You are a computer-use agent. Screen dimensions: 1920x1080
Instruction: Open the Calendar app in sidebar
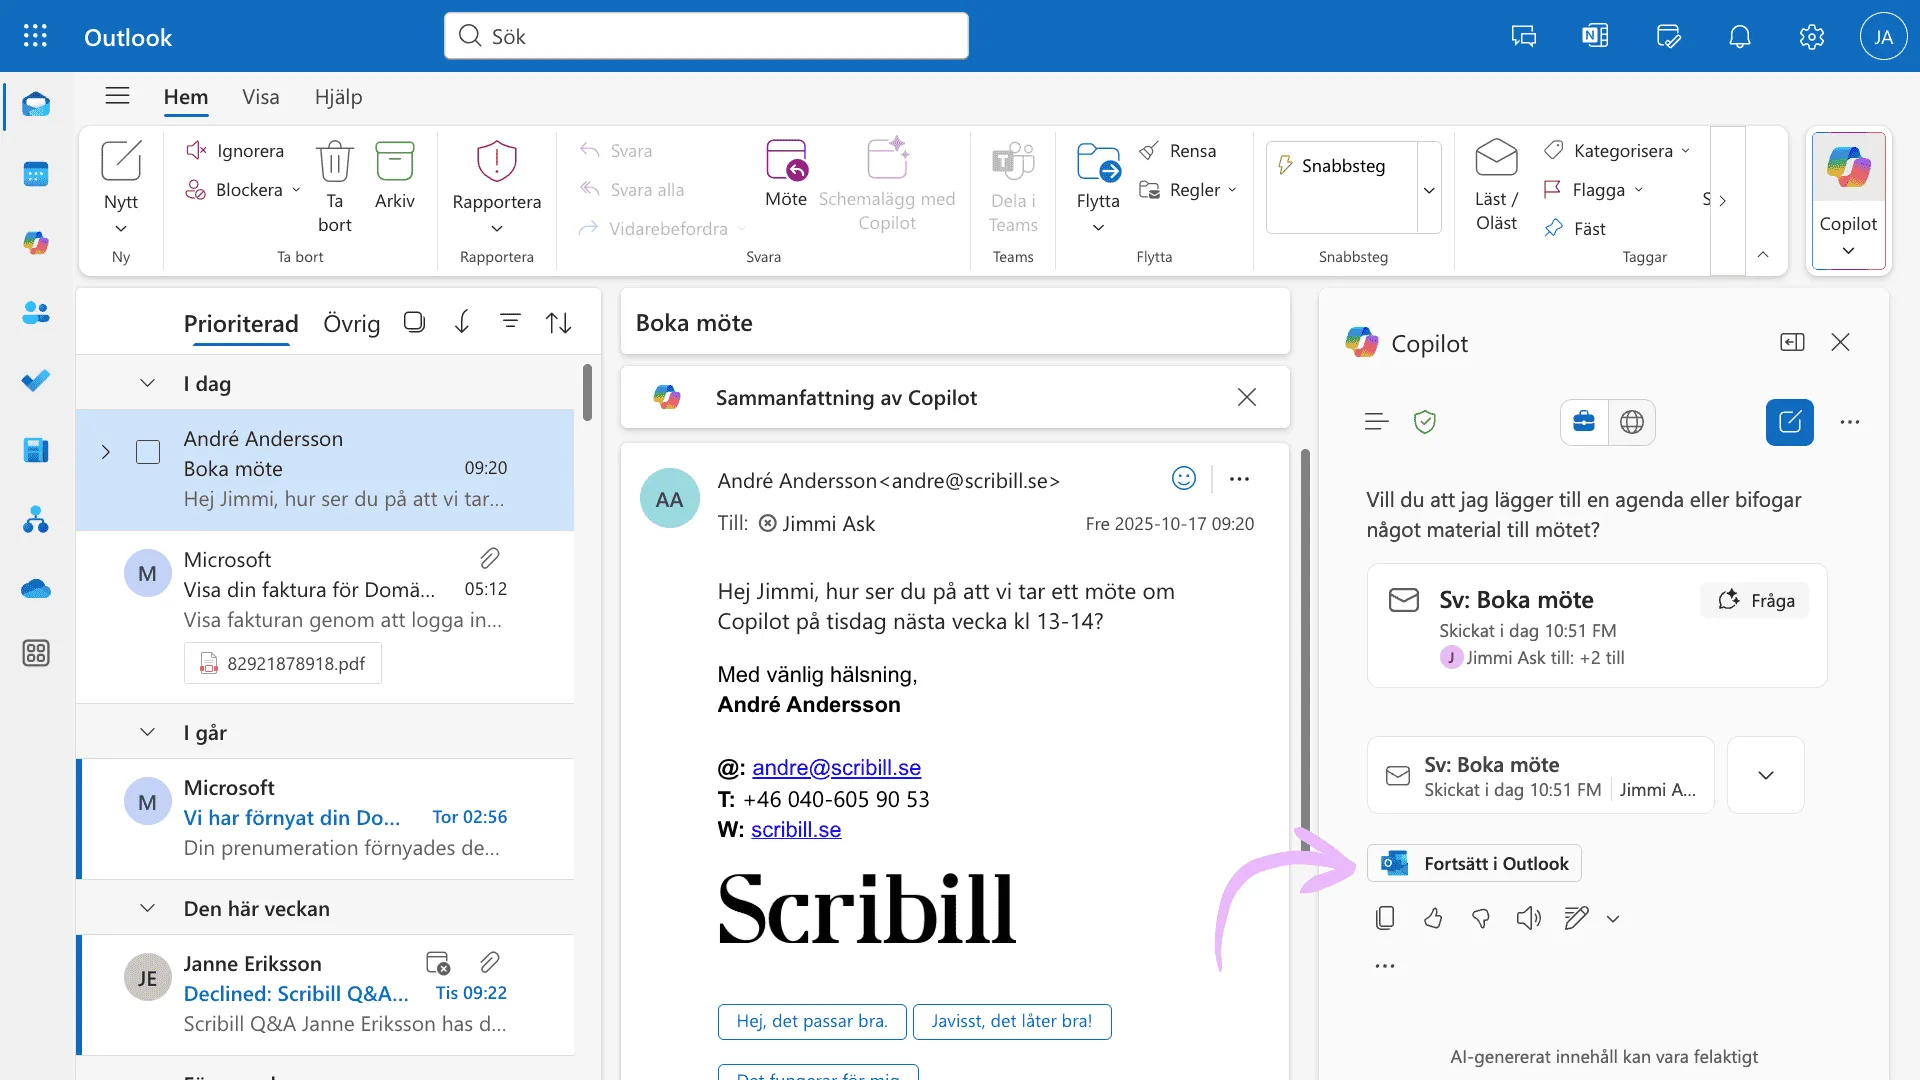point(36,174)
